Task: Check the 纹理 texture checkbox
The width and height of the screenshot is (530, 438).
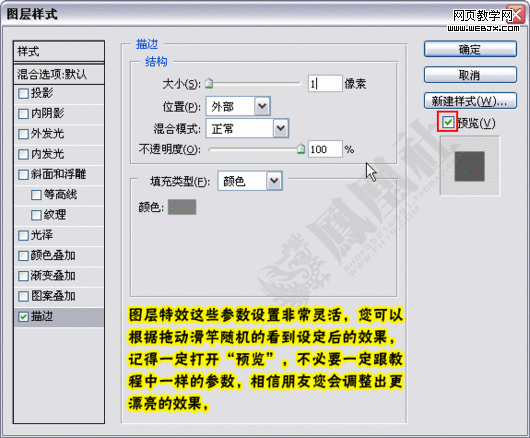Action: pyautogui.click(x=36, y=215)
